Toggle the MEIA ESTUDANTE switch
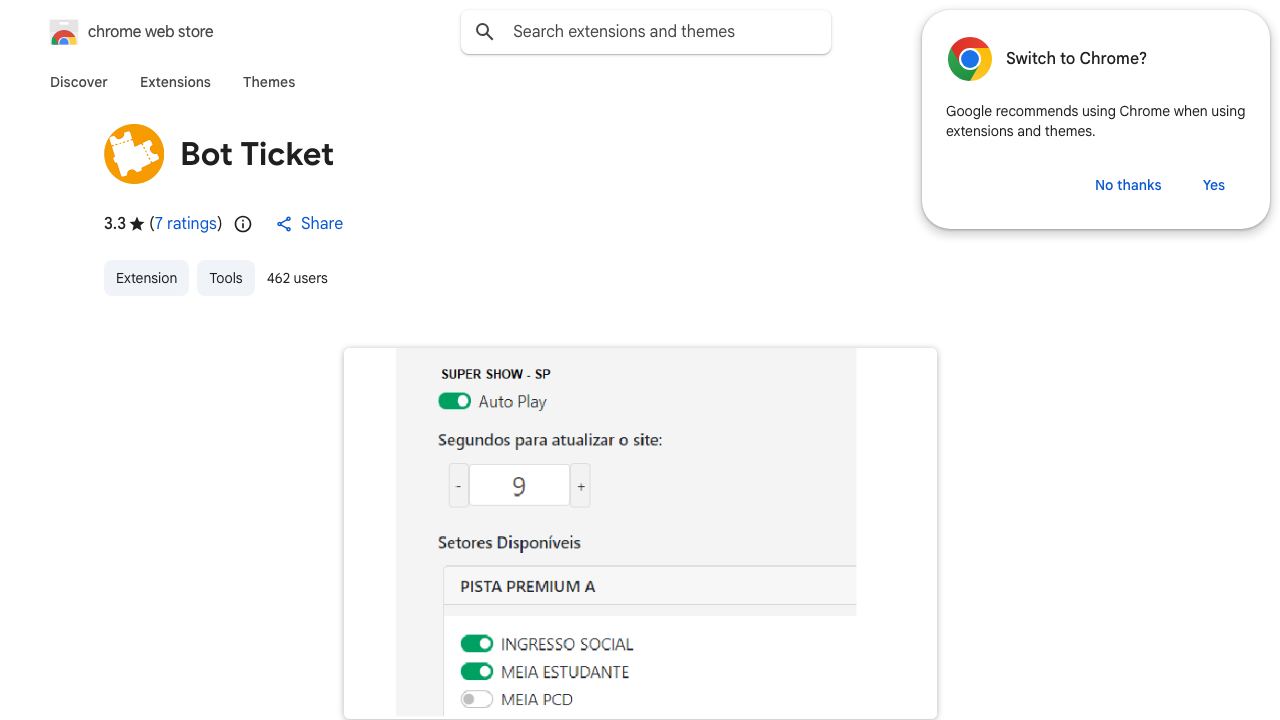Viewport: 1280px width, 720px height. click(x=477, y=671)
